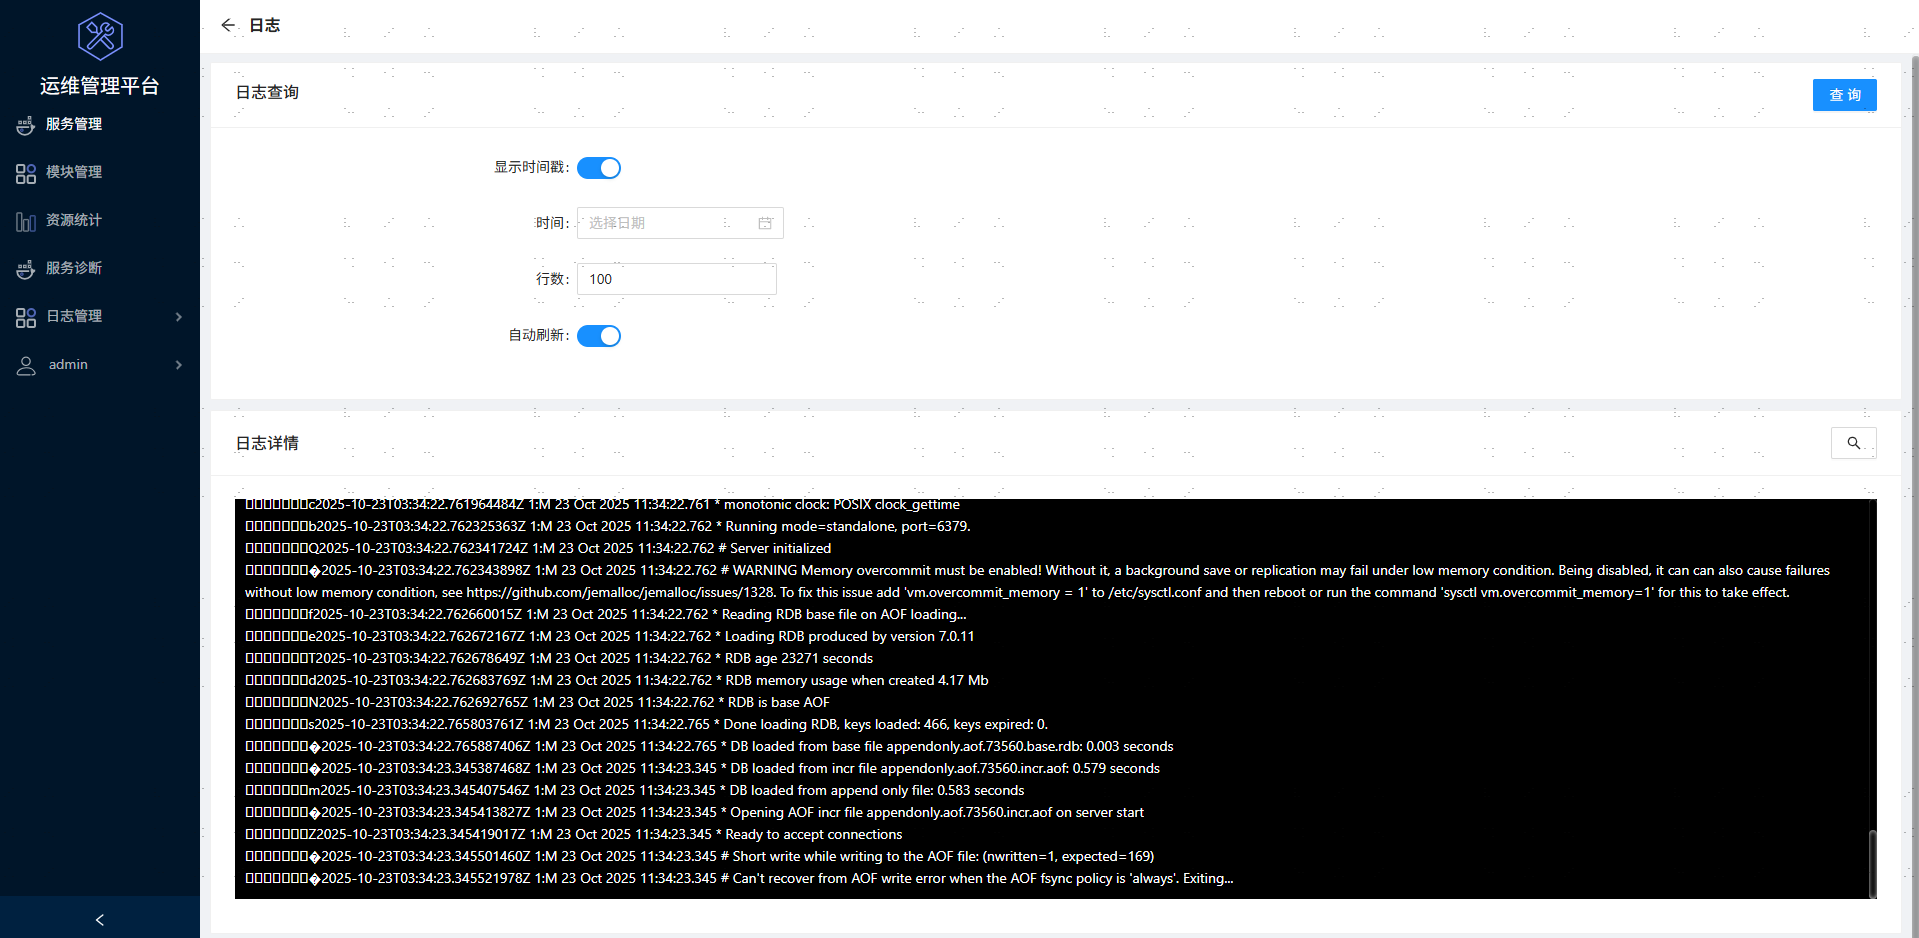Focus the 行数 input field
The height and width of the screenshot is (938, 1919).
pyautogui.click(x=676, y=279)
